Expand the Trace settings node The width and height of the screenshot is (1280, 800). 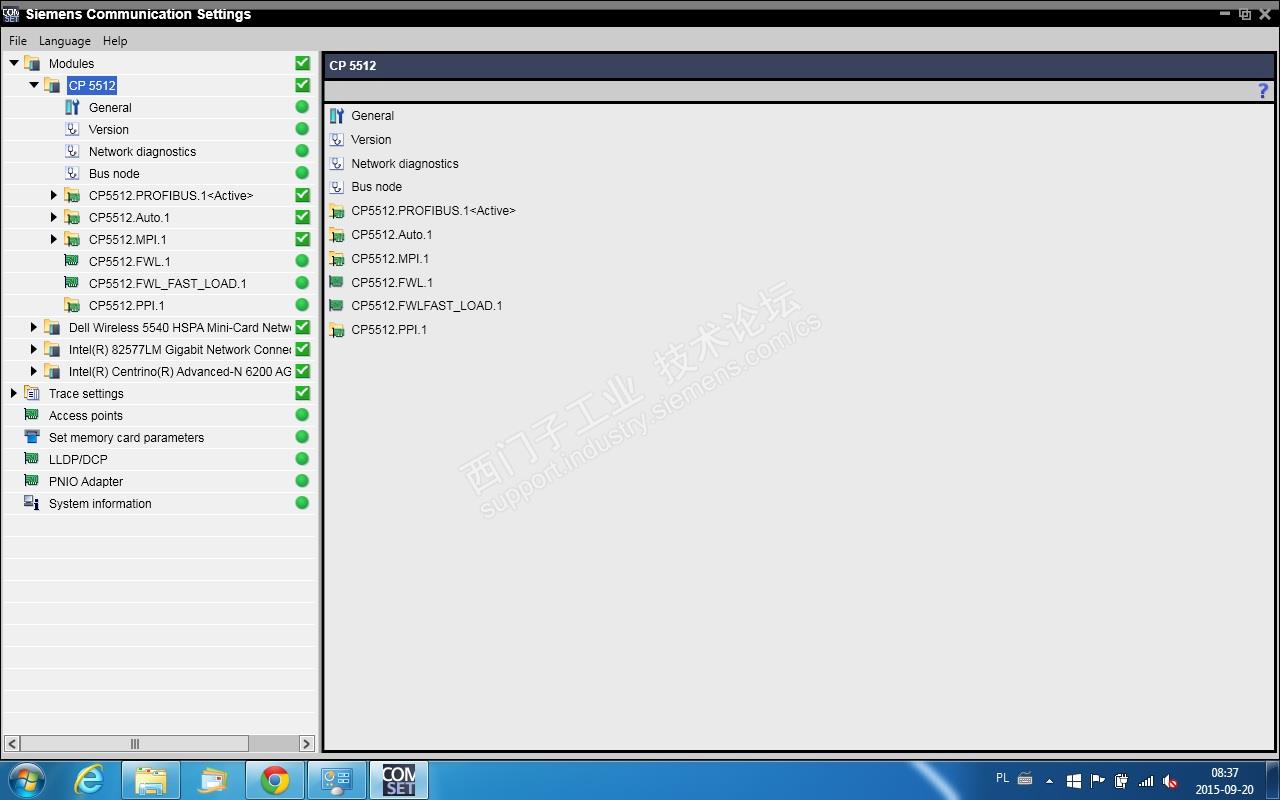[x=14, y=393]
